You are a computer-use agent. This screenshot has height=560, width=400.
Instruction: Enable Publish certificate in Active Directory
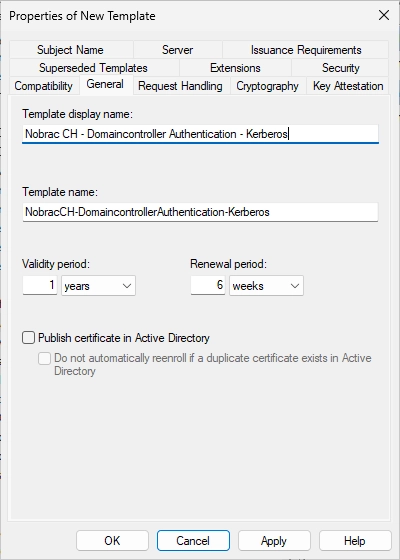(29, 338)
